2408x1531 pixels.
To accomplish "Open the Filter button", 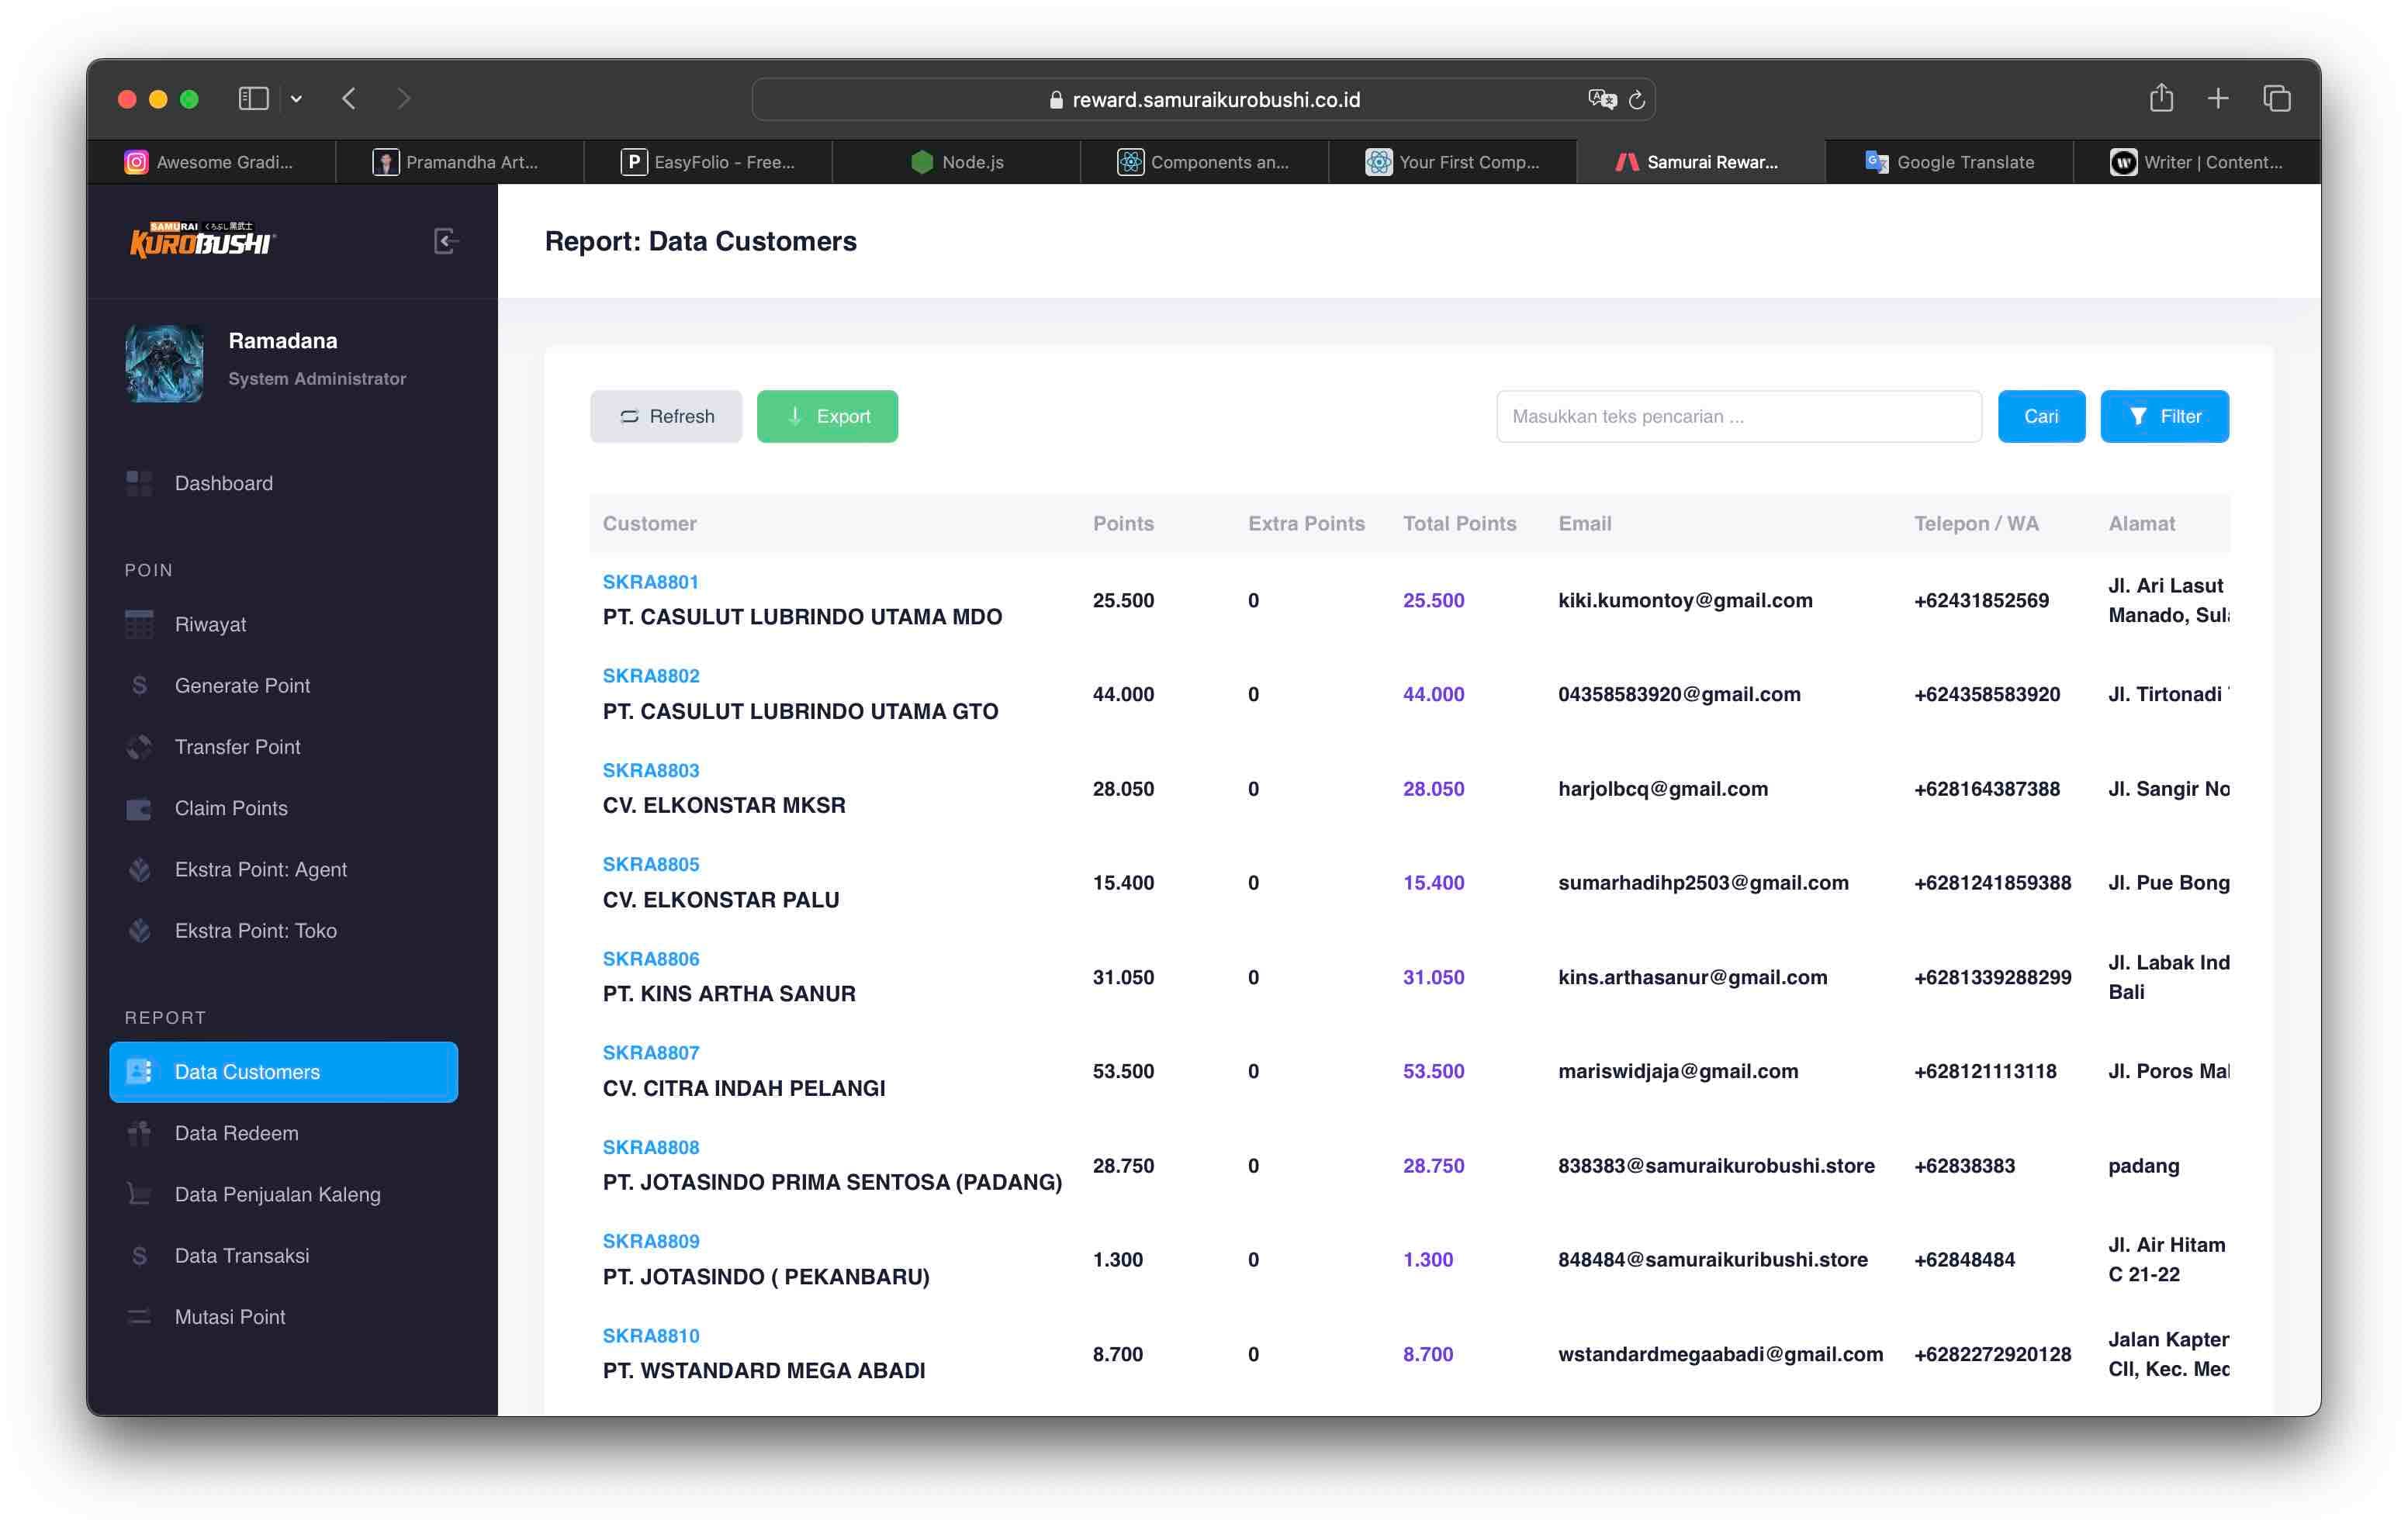I will tap(2164, 416).
